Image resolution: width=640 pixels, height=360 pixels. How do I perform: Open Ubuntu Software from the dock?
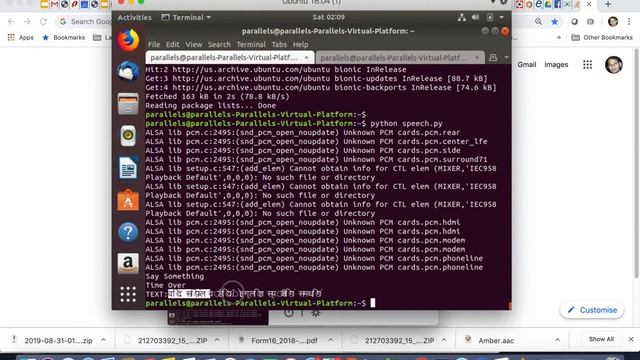(128, 200)
